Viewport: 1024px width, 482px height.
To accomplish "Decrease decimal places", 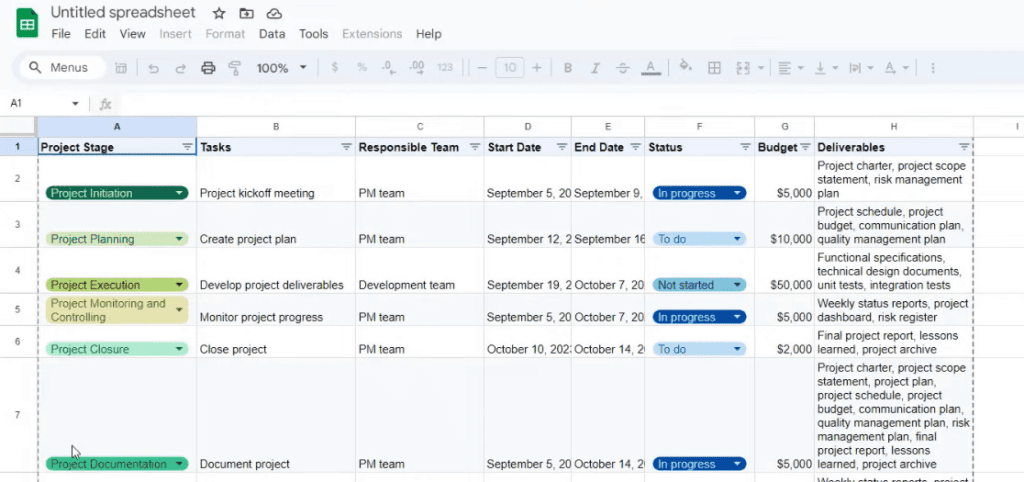I will [x=387, y=67].
